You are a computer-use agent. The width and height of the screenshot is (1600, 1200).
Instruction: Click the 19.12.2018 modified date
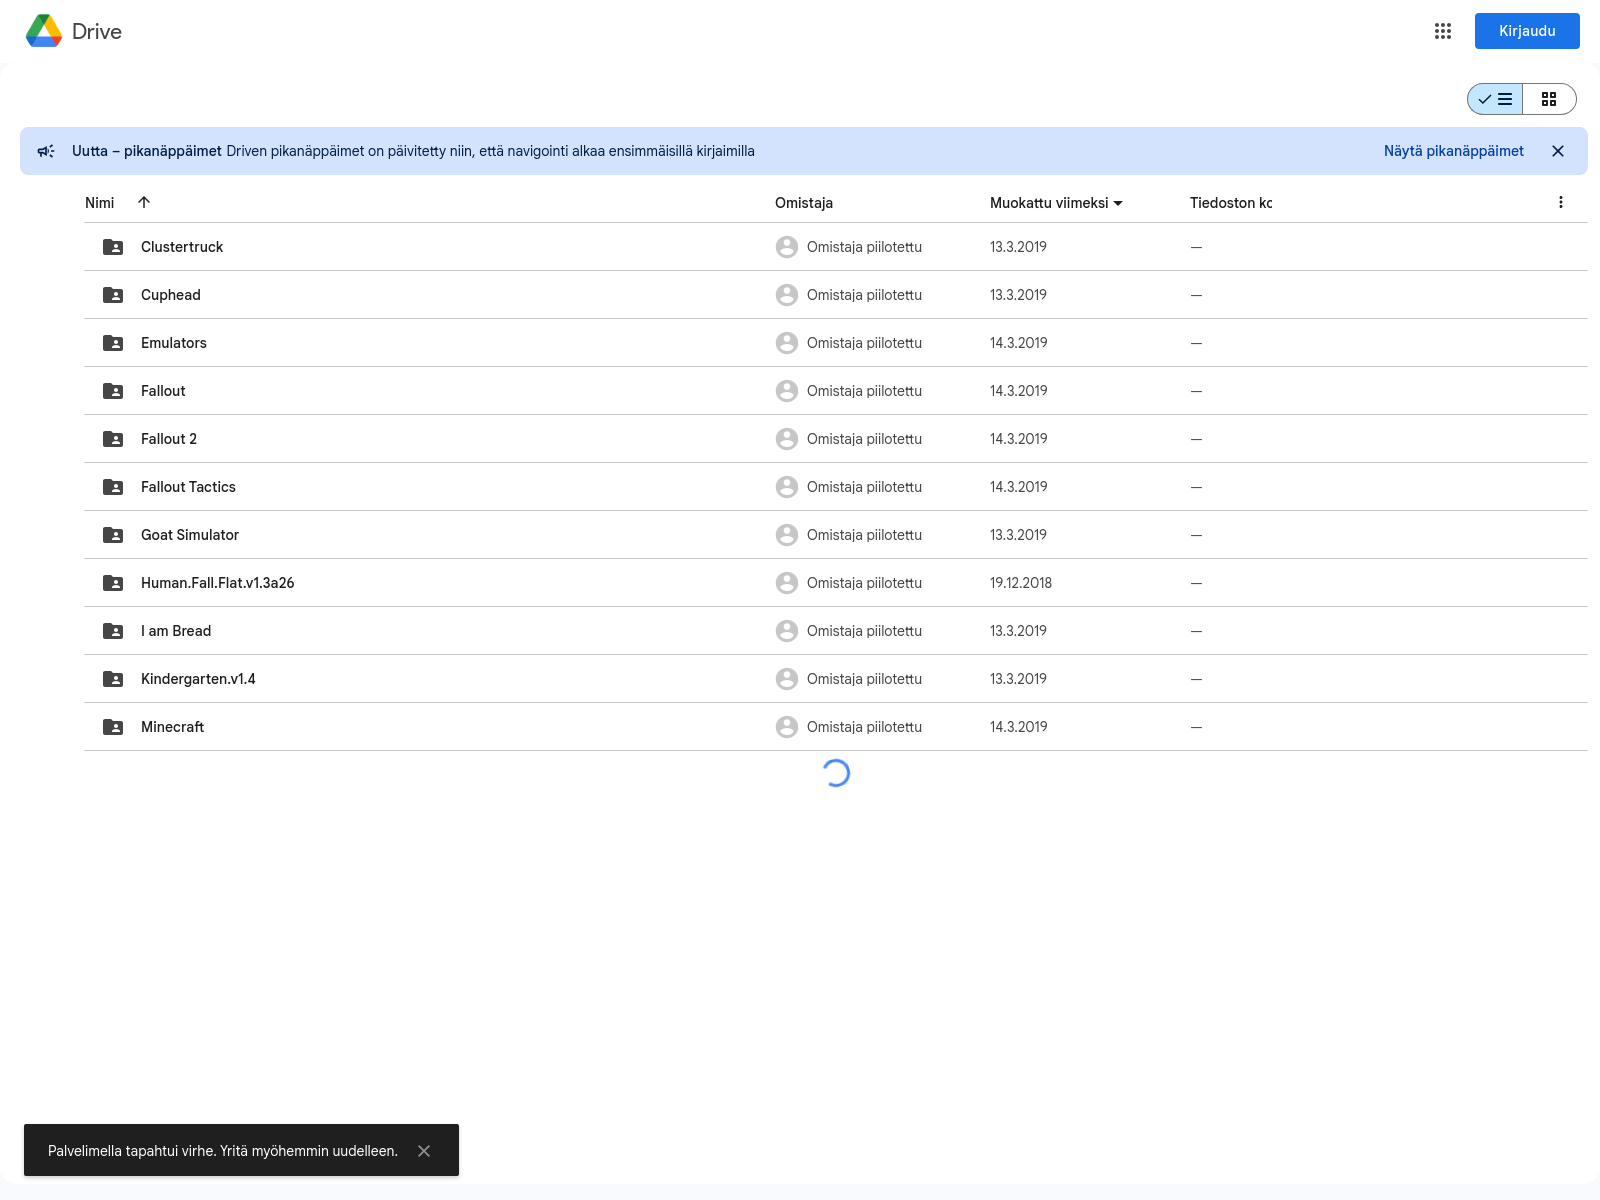point(1021,583)
